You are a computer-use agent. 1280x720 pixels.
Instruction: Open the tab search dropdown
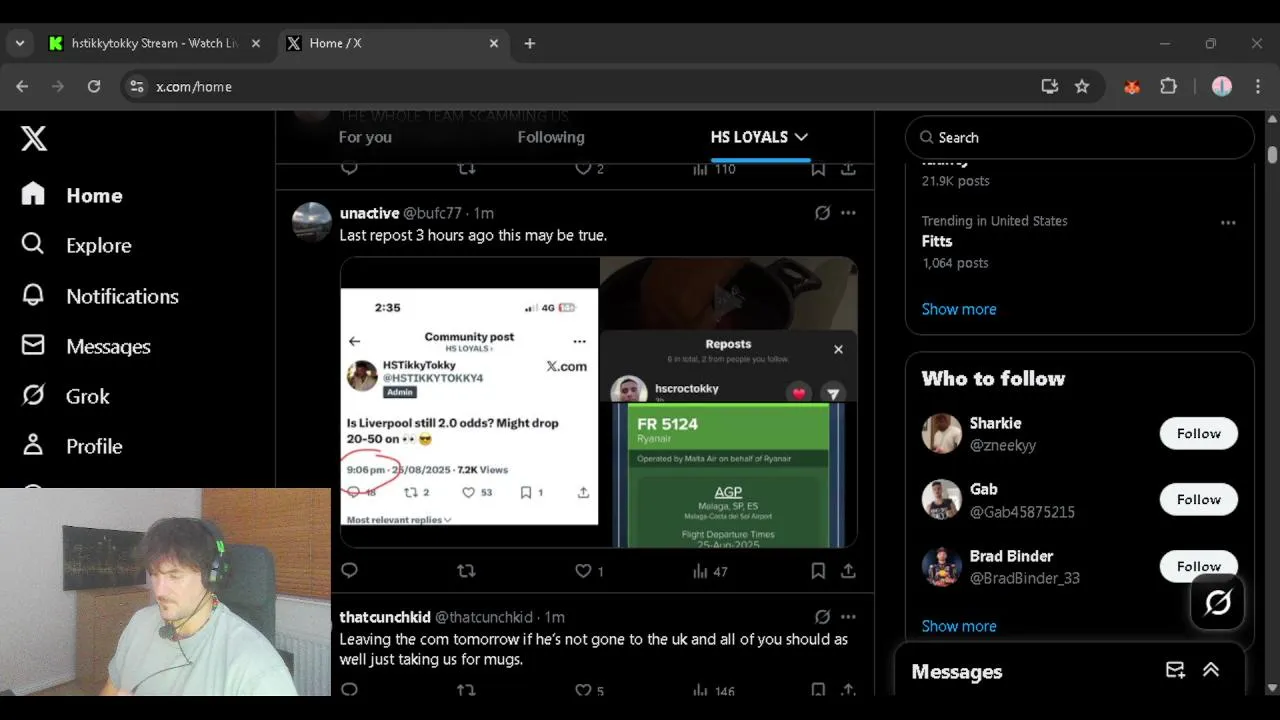click(19, 43)
